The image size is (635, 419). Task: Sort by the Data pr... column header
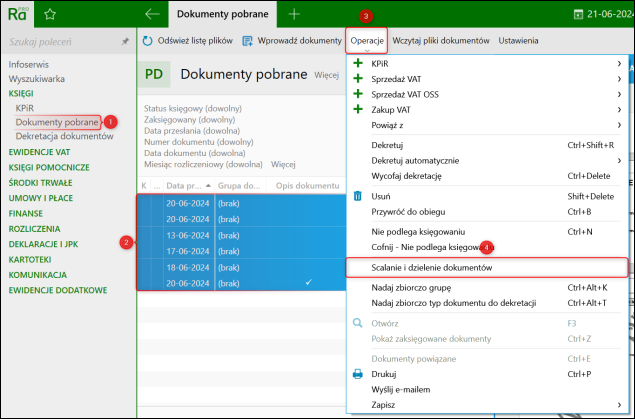(188, 186)
